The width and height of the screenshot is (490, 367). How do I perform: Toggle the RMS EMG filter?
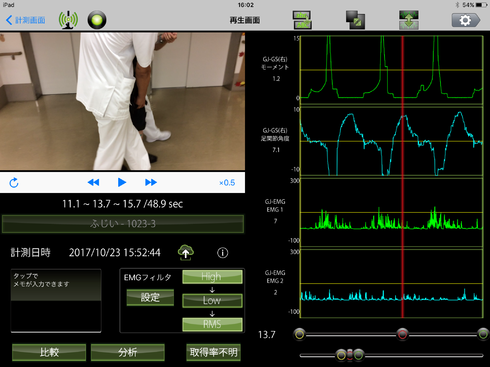click(212, 324)
